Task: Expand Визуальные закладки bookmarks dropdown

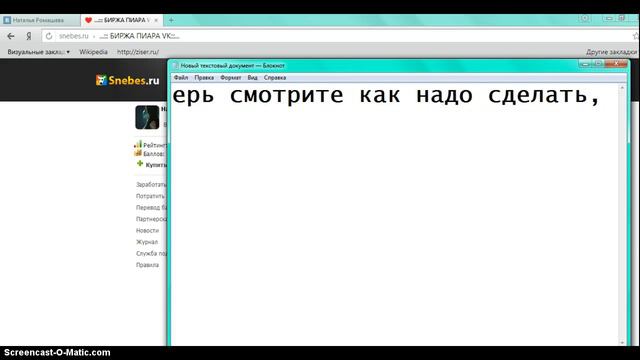Action: 38,52
